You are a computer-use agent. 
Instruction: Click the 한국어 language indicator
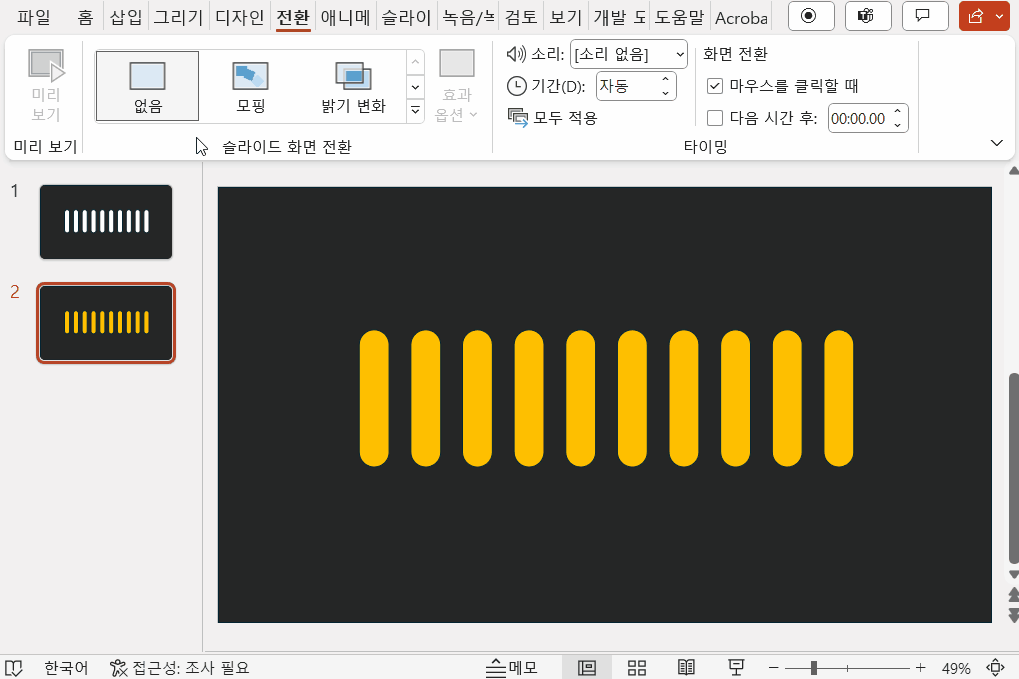pyautogui.click(x=66, y=667)
